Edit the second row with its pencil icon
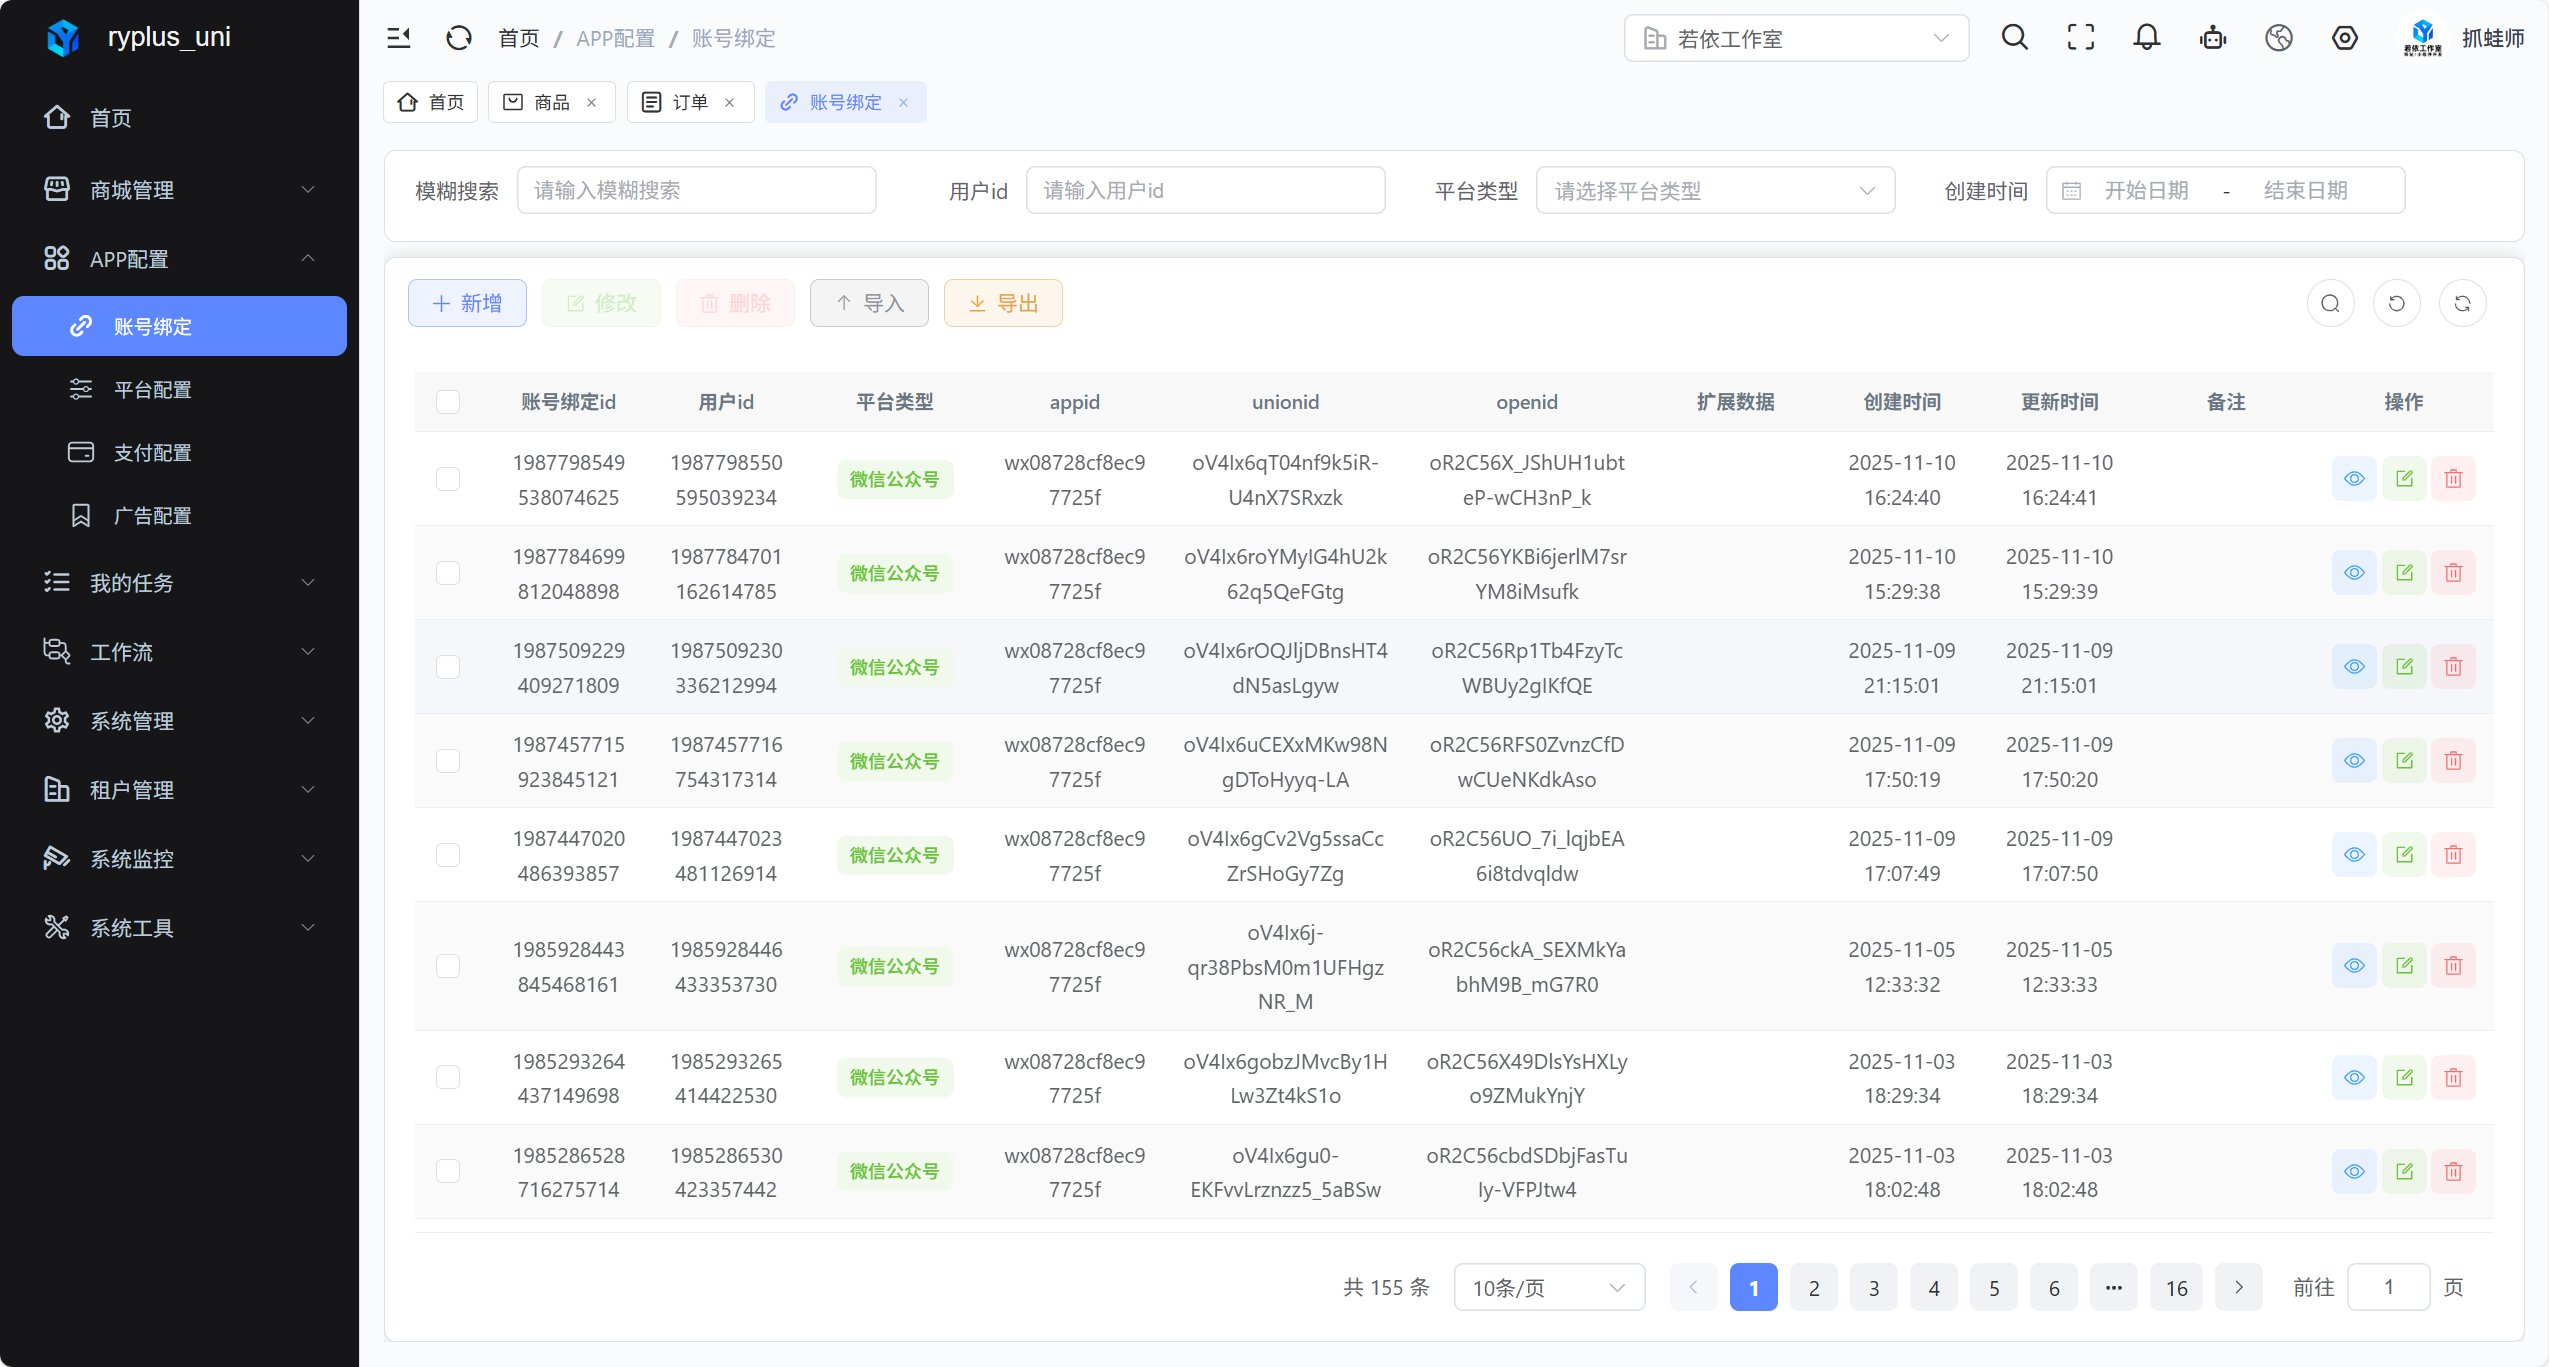The width and height of the screenshot is (2549, 1367). click(x=2404, y=573)
